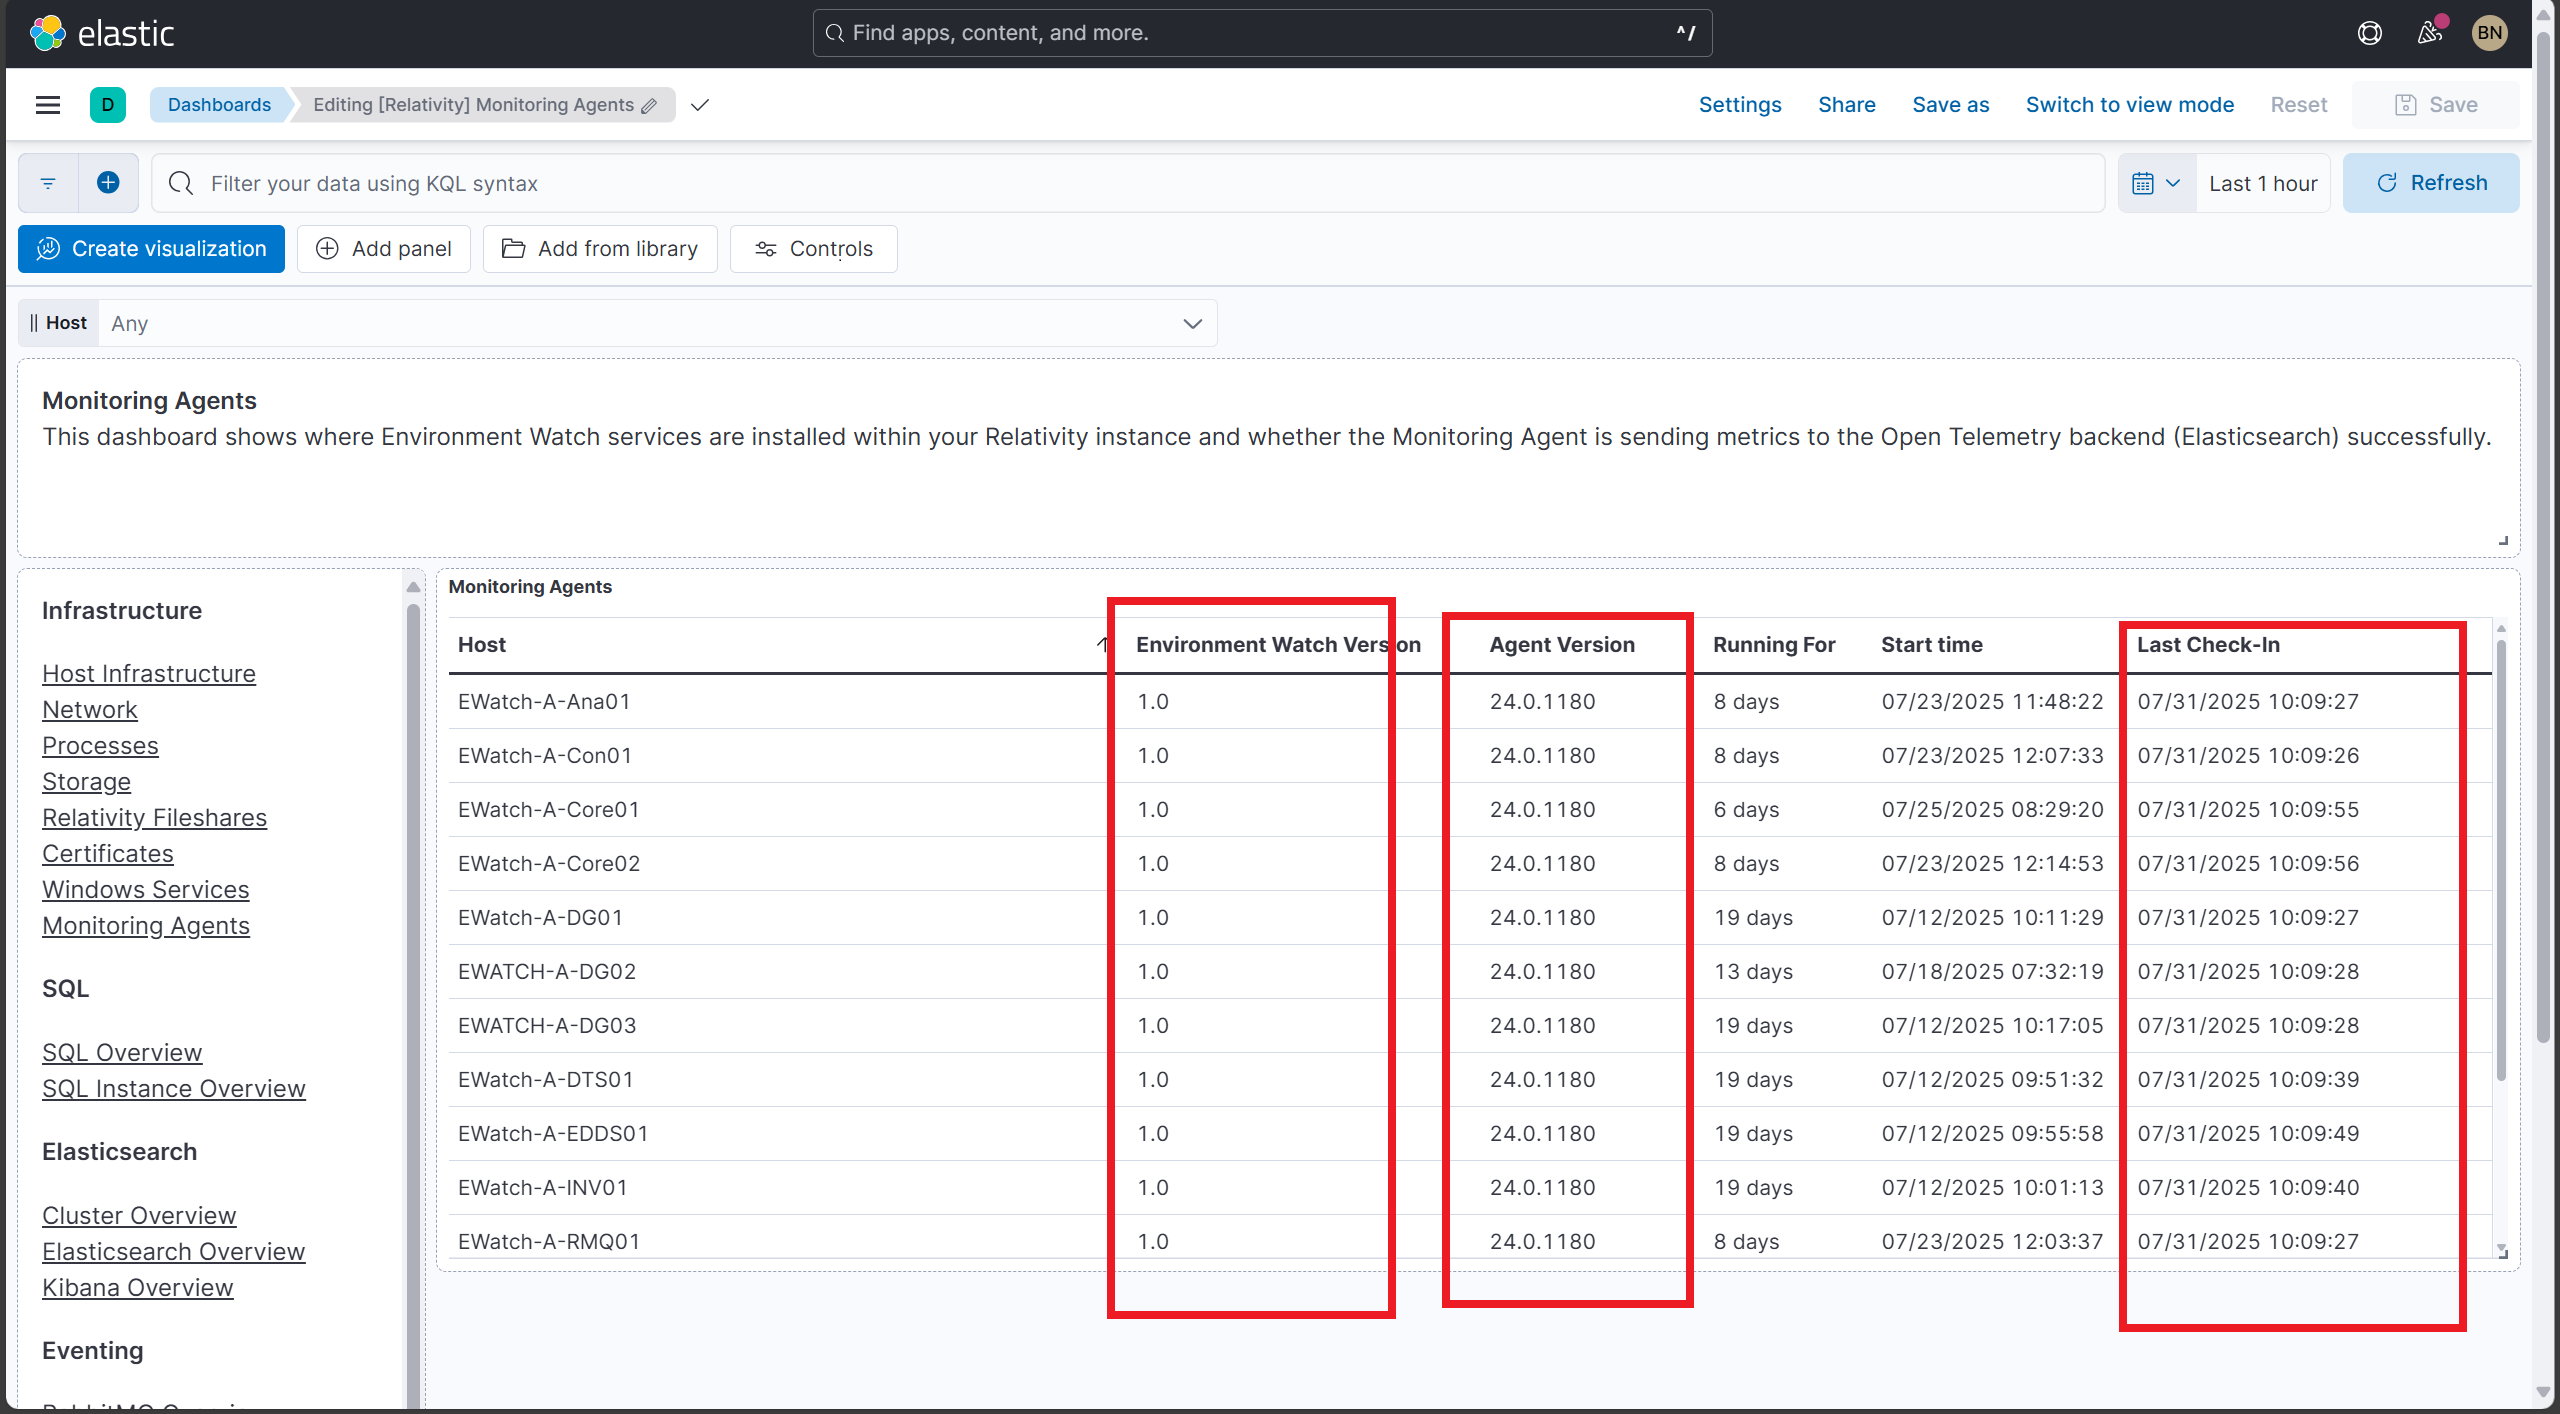Rename the dashboard via the pencil icon
Image resolution: width=2560 pixels, height=1414 pixels.
point(649,104)
